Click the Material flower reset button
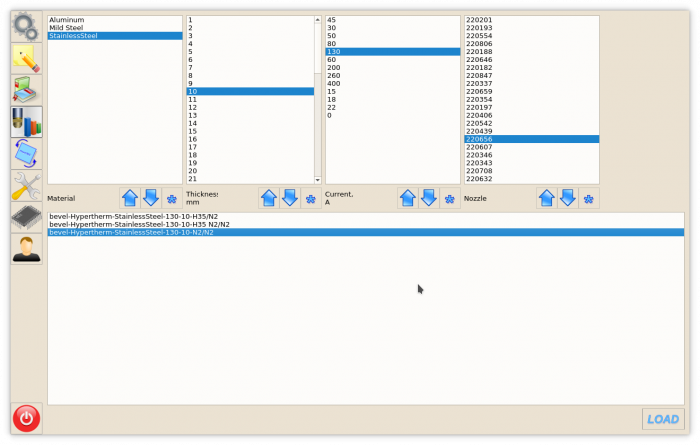Image resolution: width=700 pixels, height=445 pixels. 172,198
